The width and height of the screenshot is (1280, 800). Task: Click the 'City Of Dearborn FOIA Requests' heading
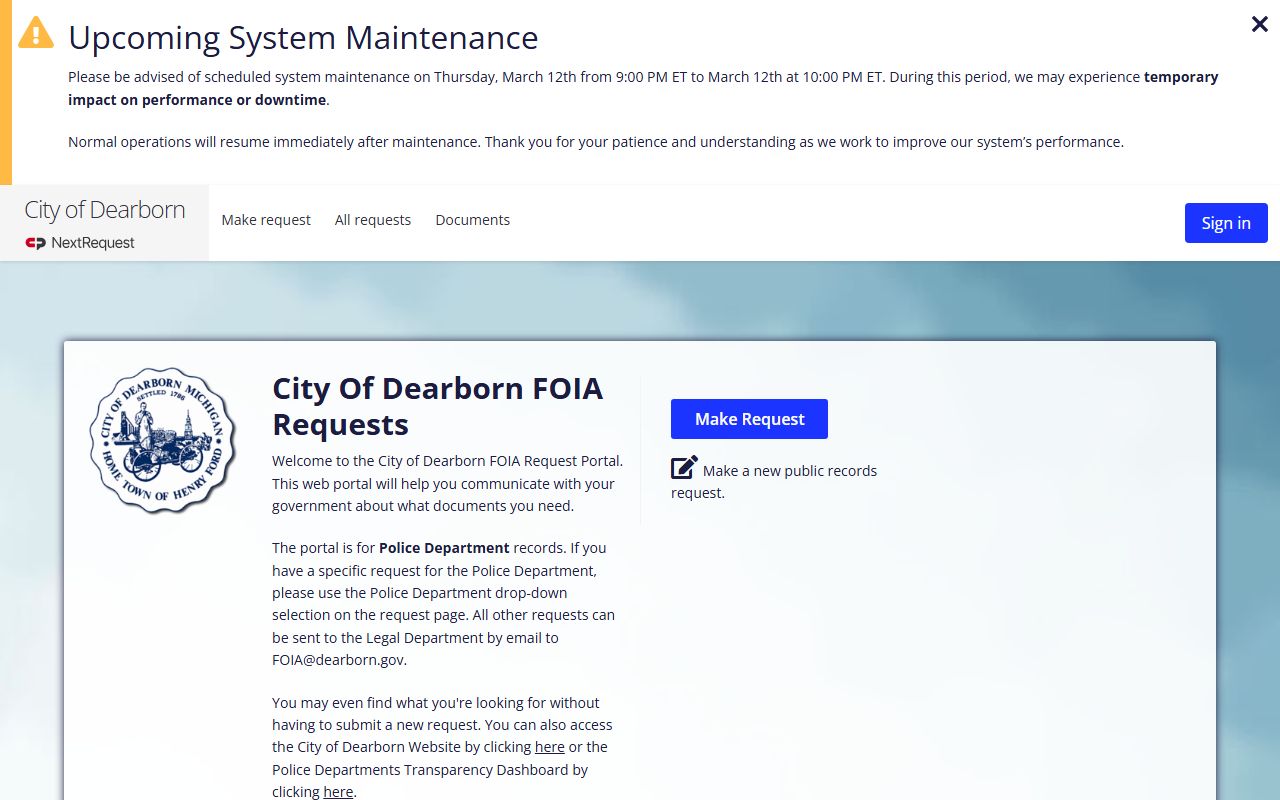(438, 406)
